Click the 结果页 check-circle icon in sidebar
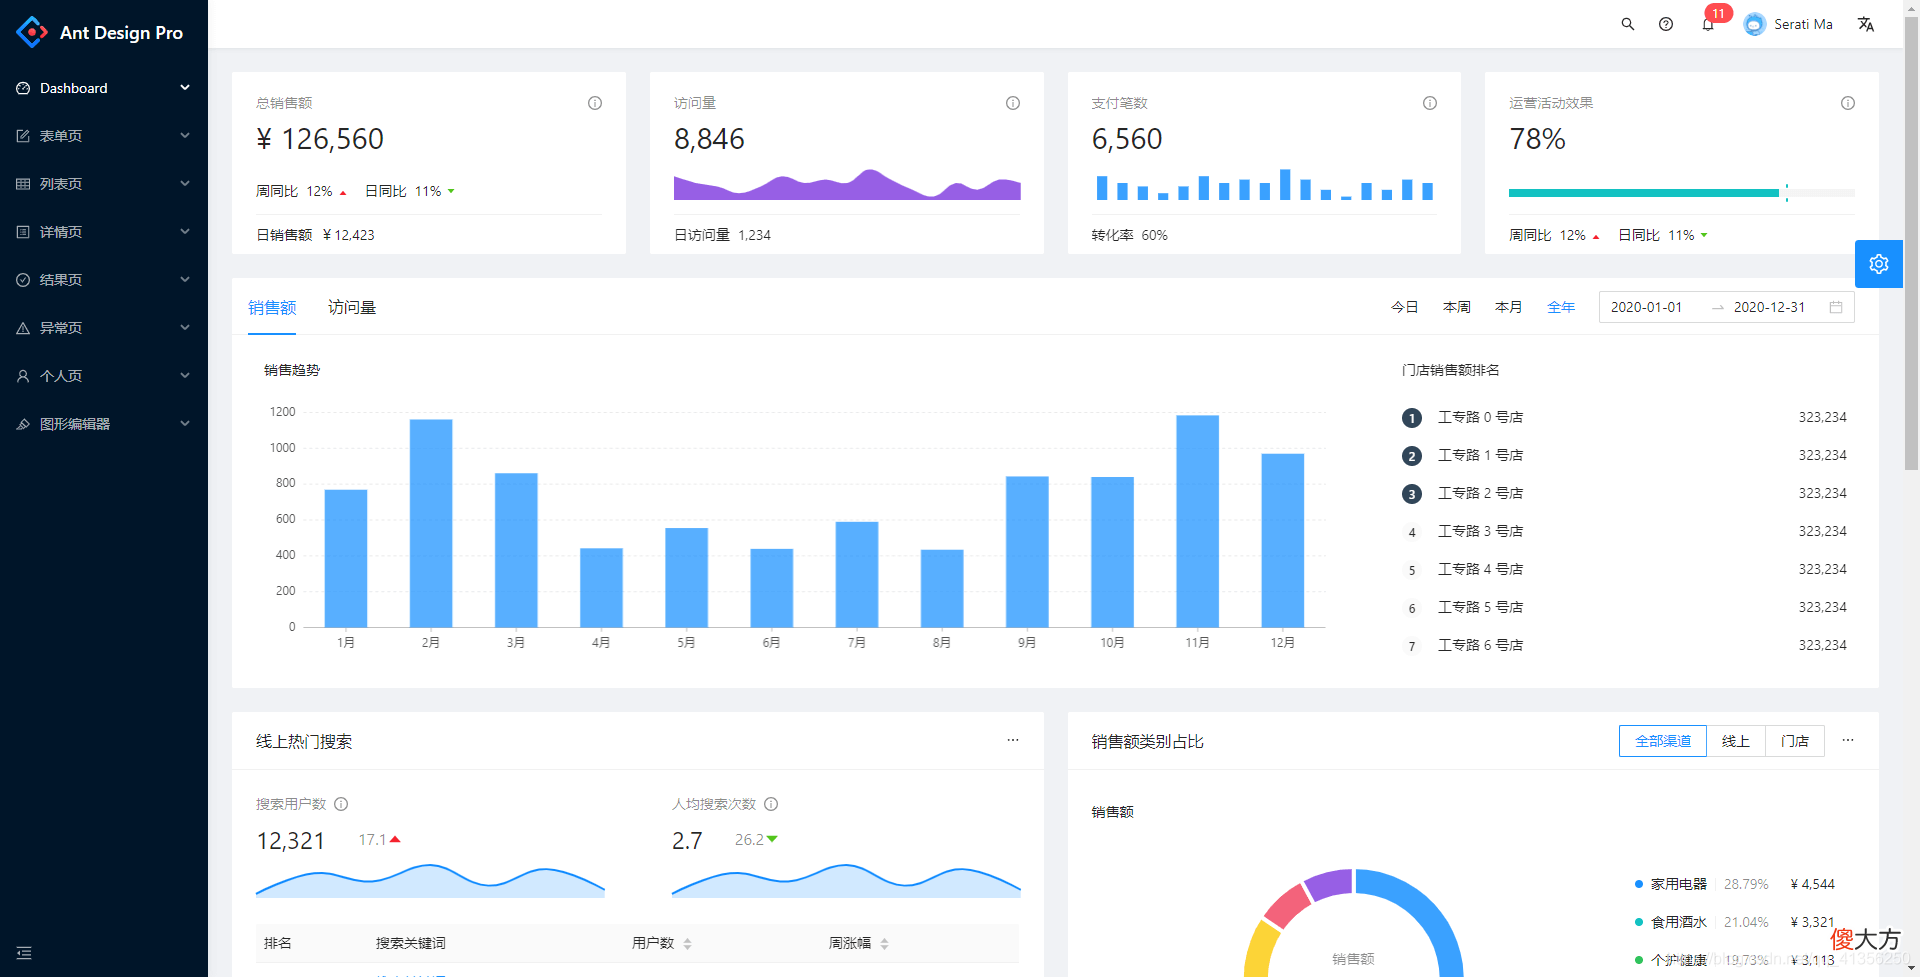Screen dimensions: 1920x977 coord(23,280)
